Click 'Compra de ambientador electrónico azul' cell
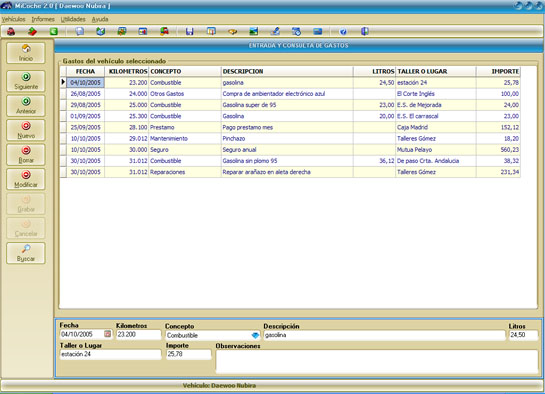 click(x=287, y=94)
